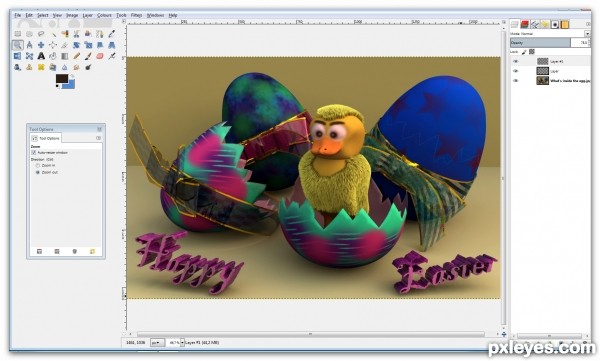Click the active Zoom magnifier tool
Viewport: 600px width, 361px height.
click(x=18, y=45)
